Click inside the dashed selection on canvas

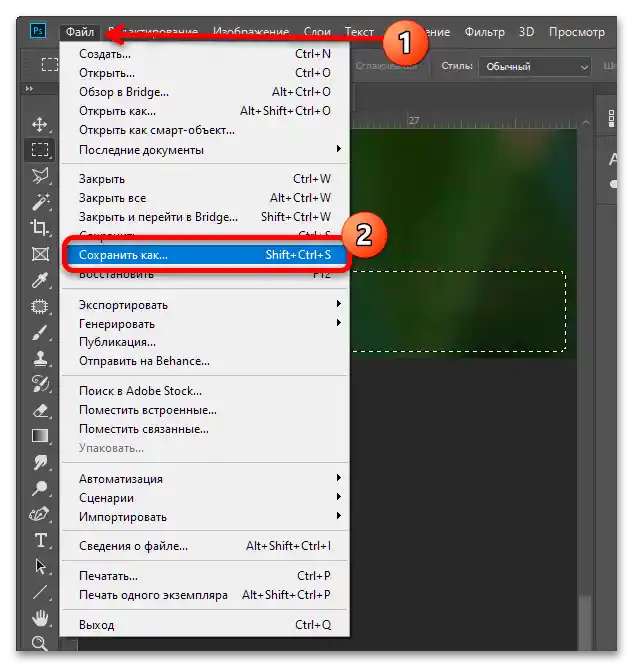click(x=459, y=311)
